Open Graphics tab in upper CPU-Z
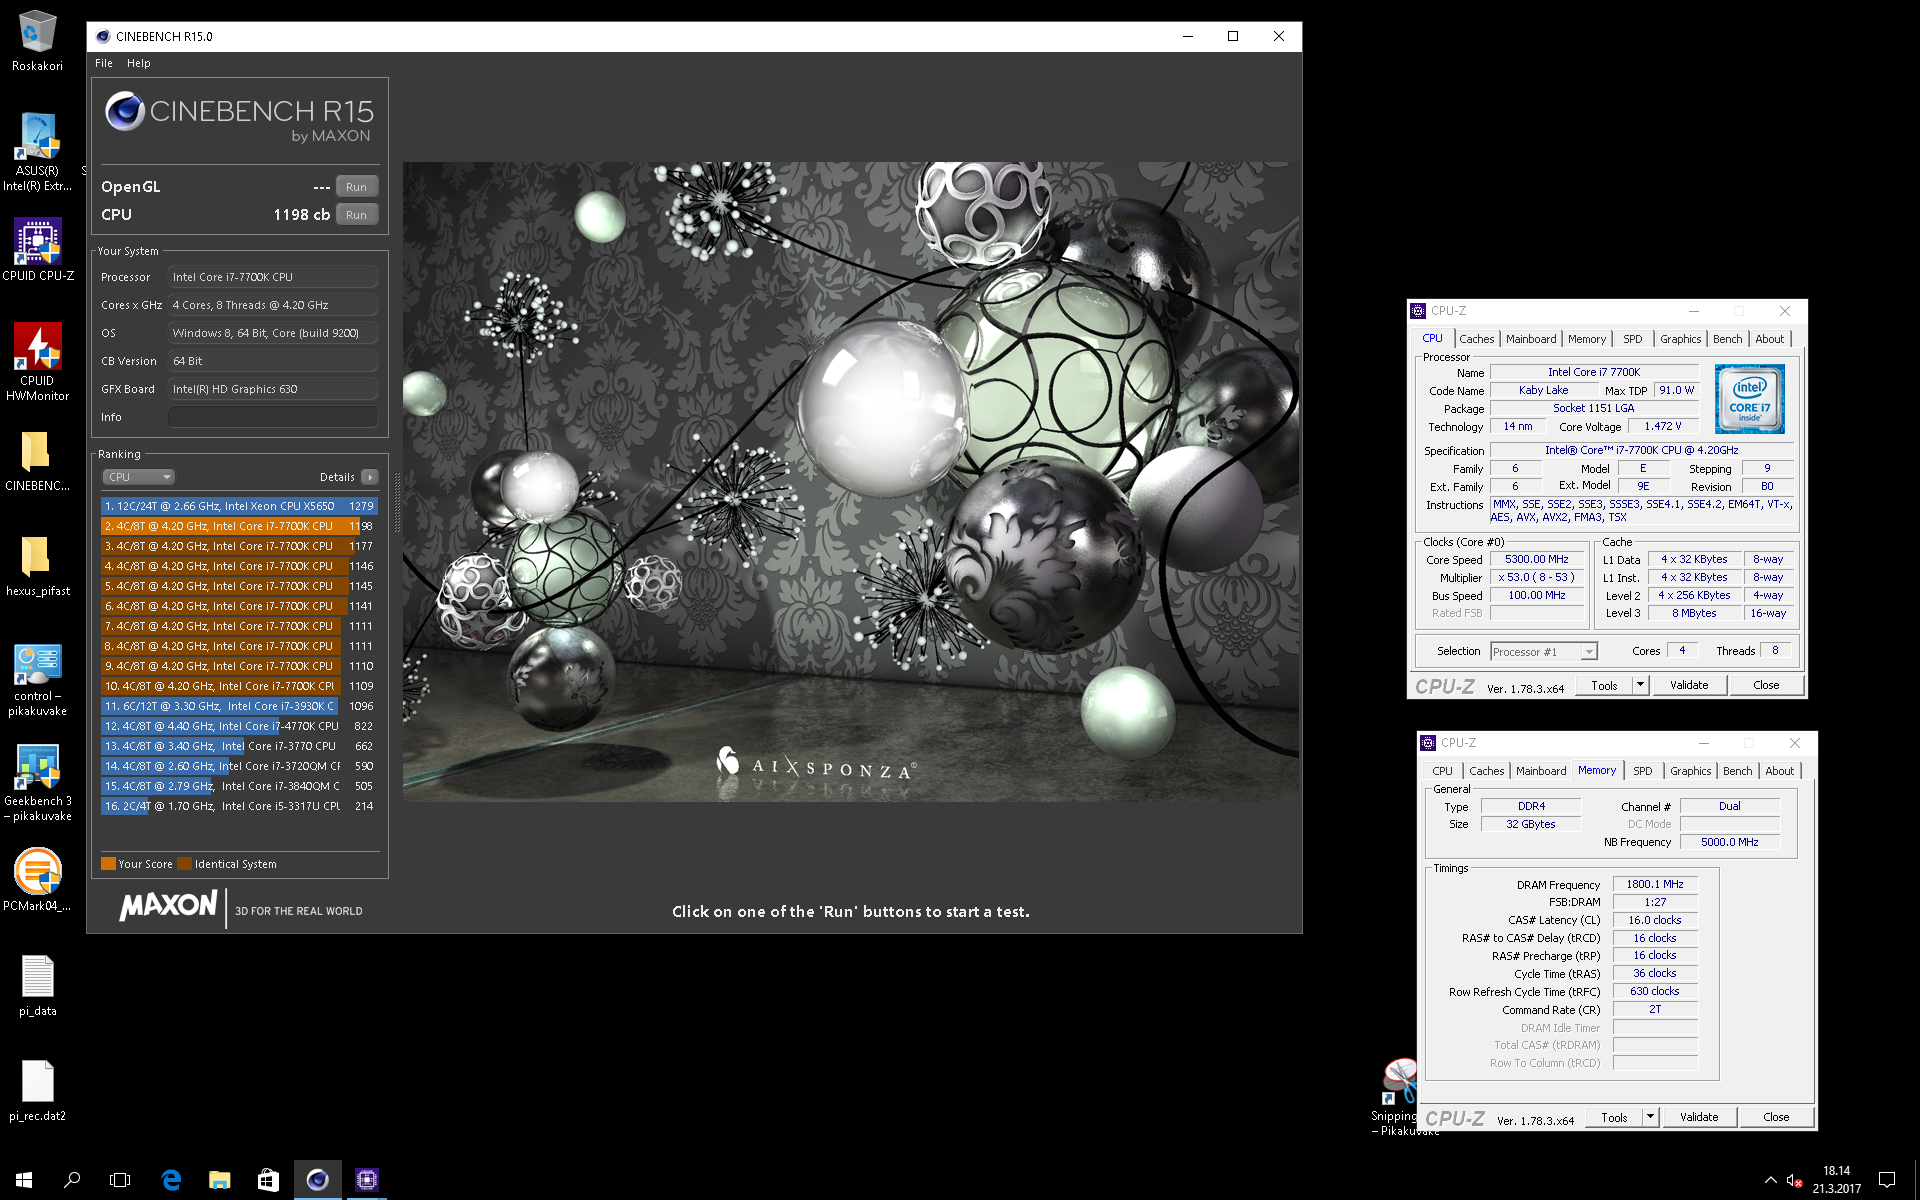Image resolution: width=1920 pixels, height=1200 pixels. 1680,339
